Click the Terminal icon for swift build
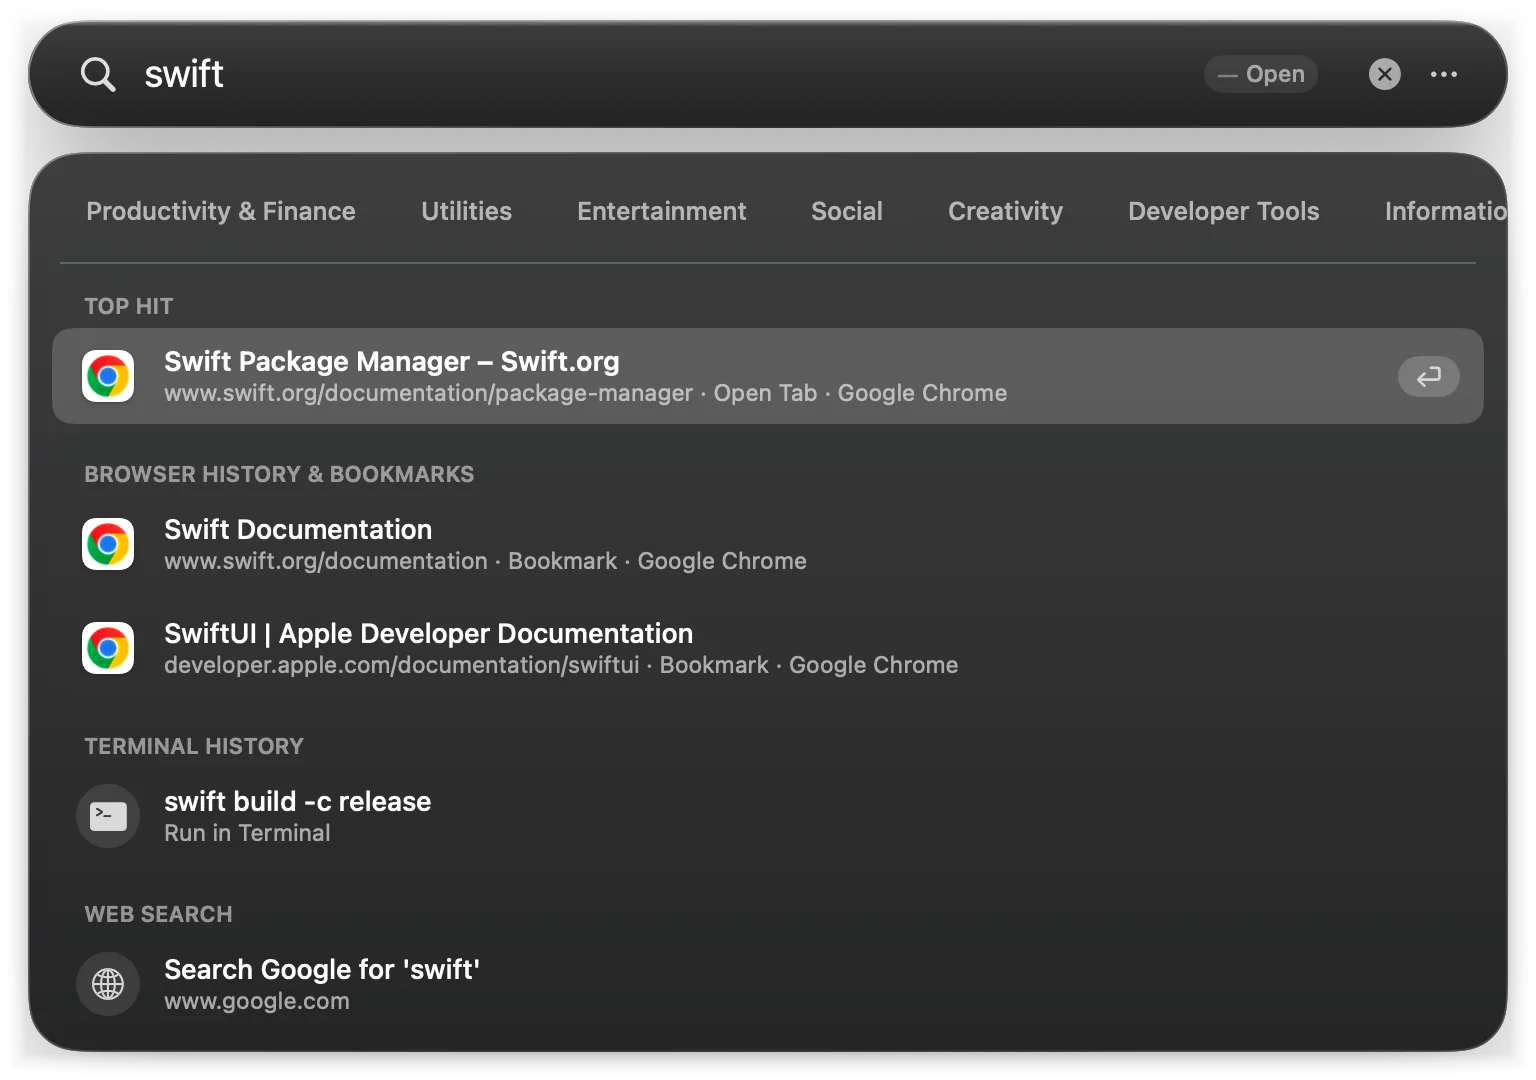Image resolution: width=1536 pixels, height=1080 pixels. click(x=108, y=816)
